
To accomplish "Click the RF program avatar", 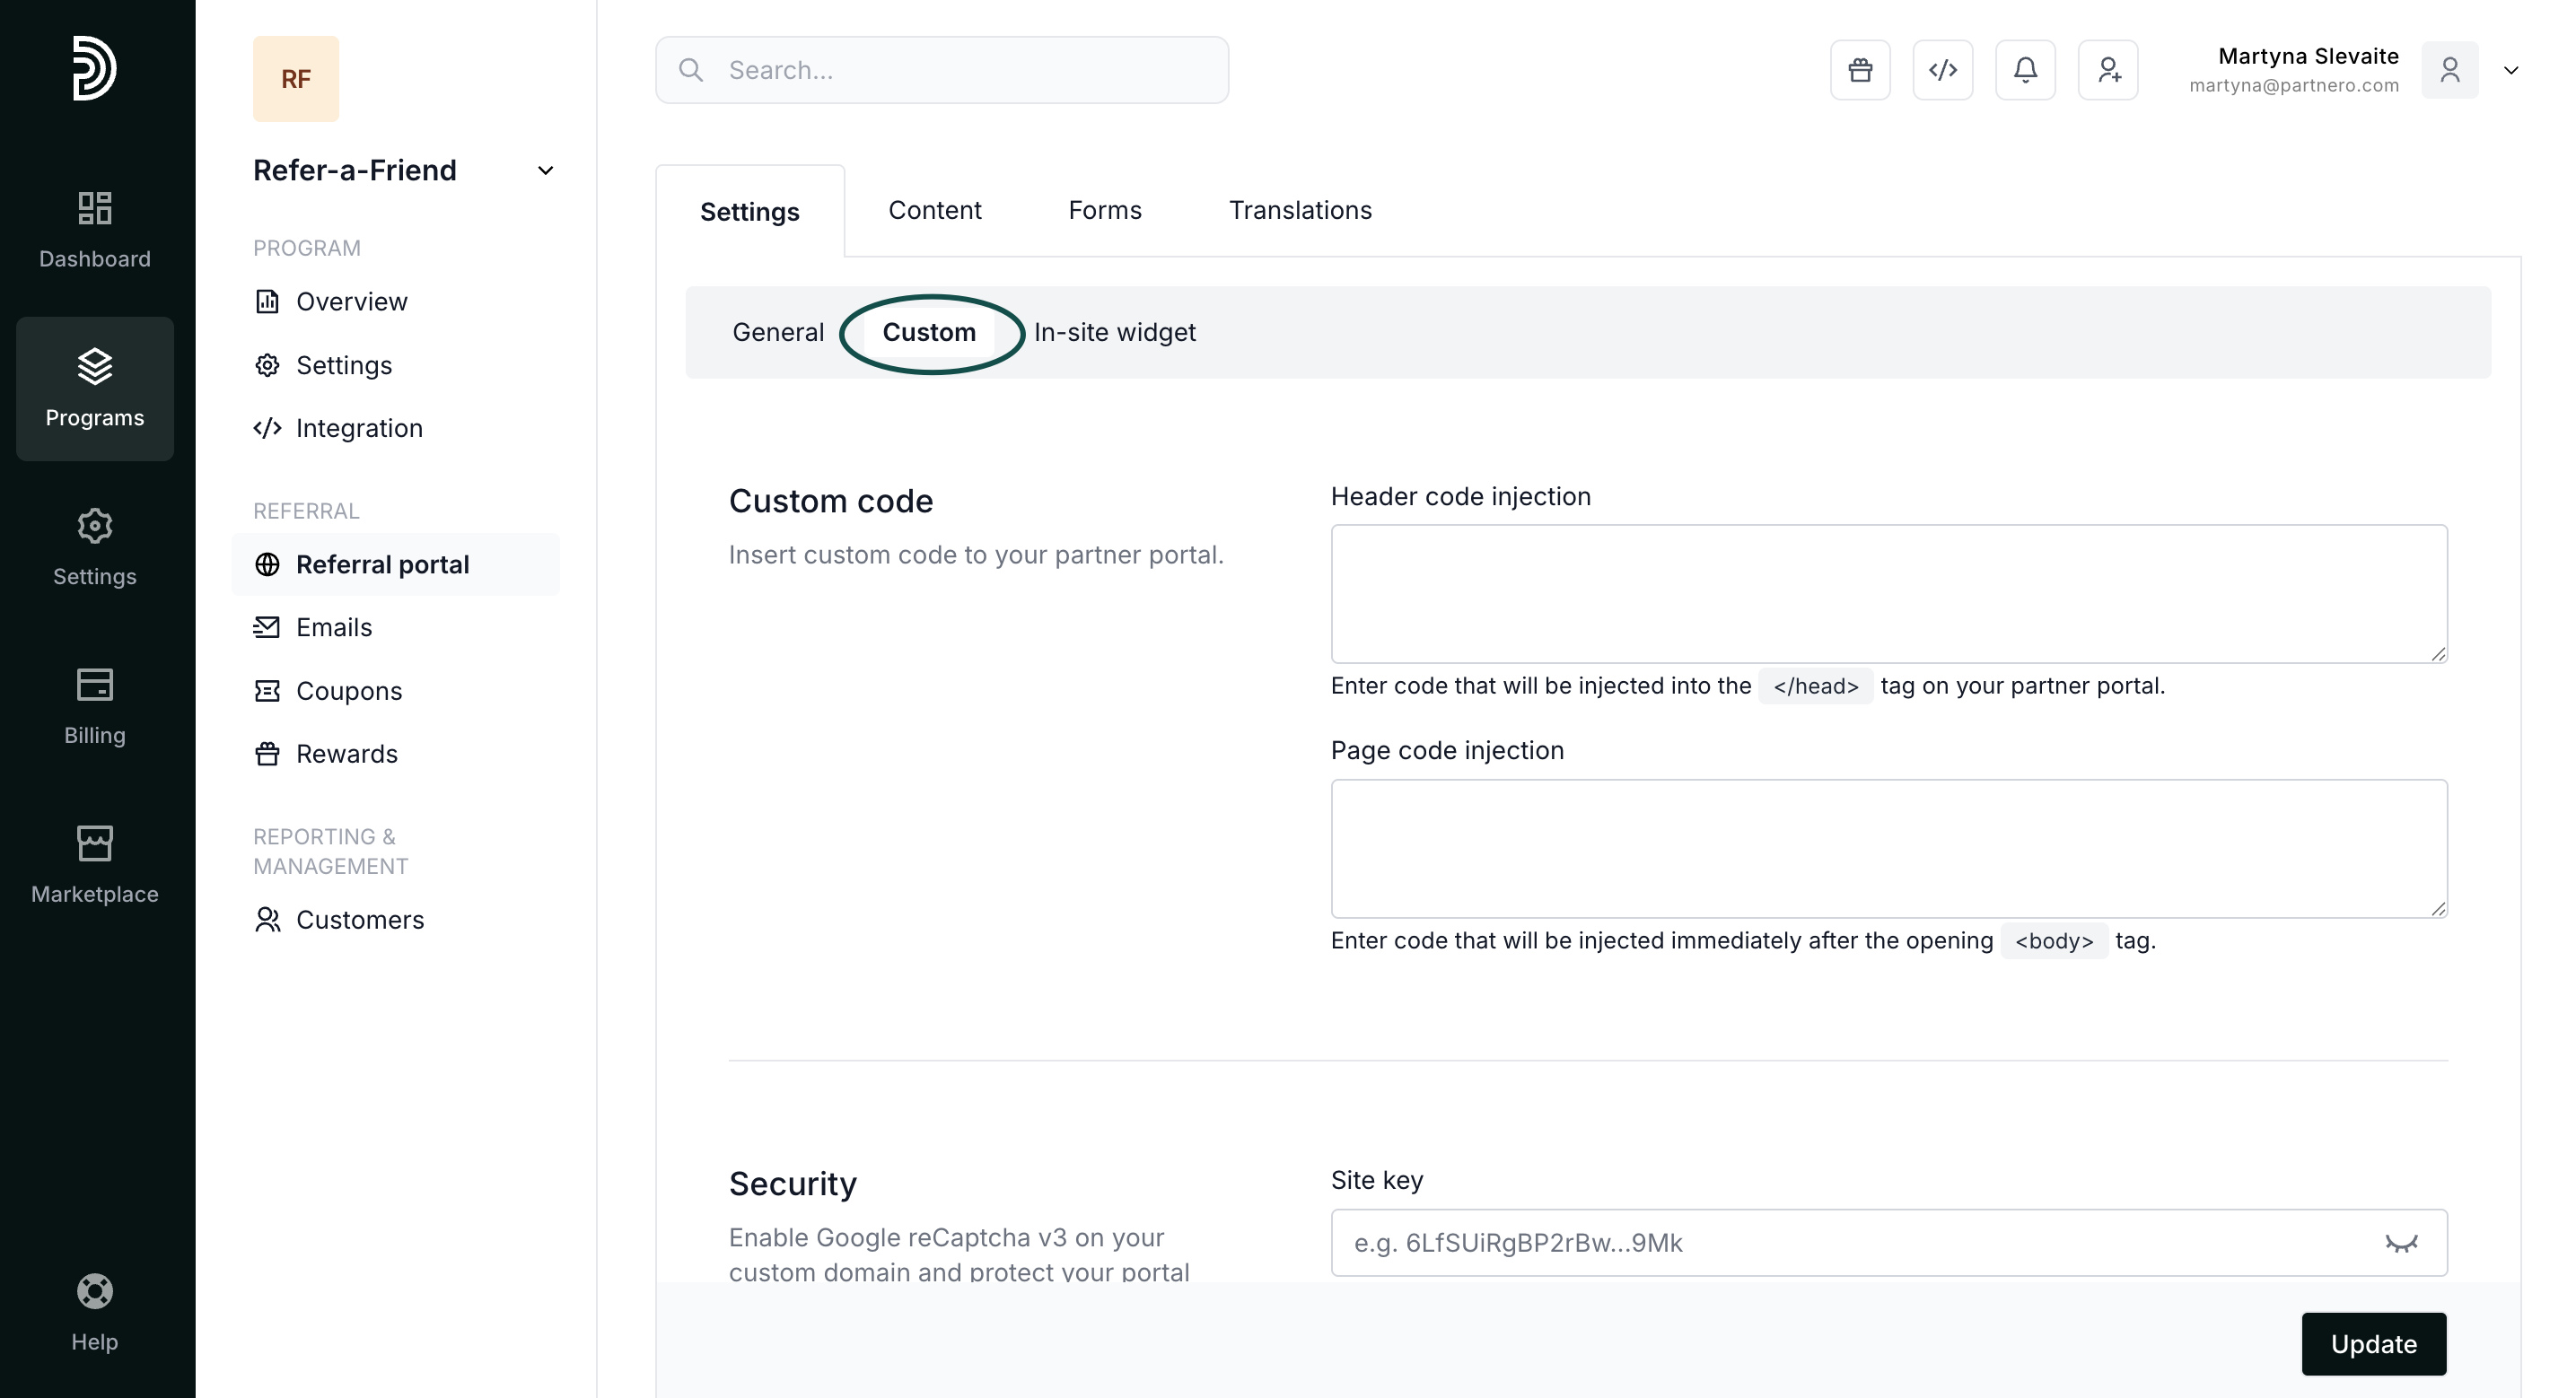I will coord(296,79).
